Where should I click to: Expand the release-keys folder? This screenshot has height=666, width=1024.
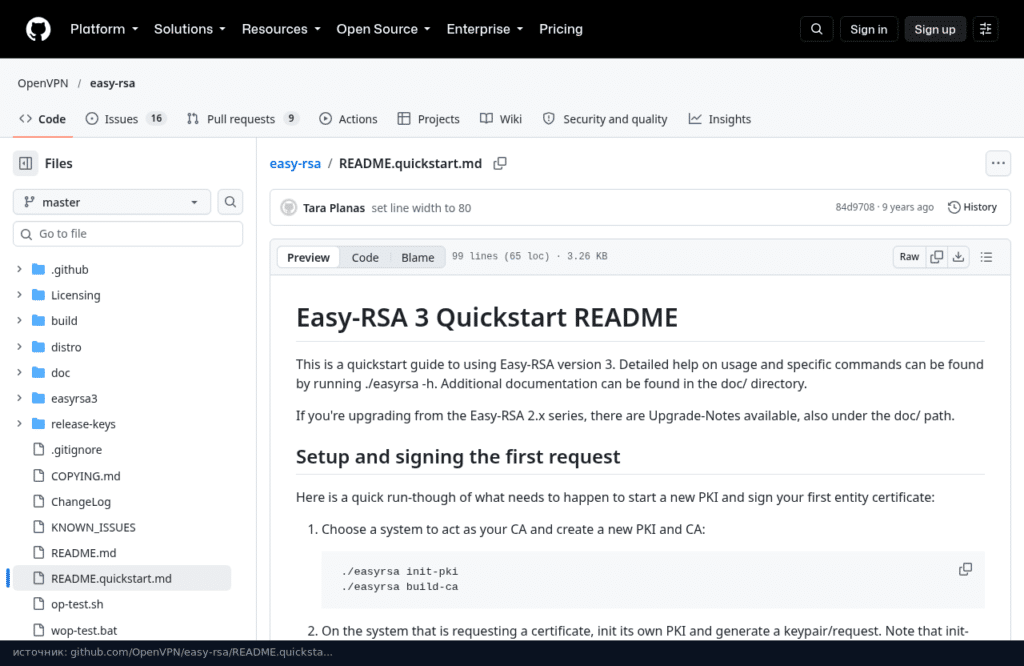pos(19,424)
